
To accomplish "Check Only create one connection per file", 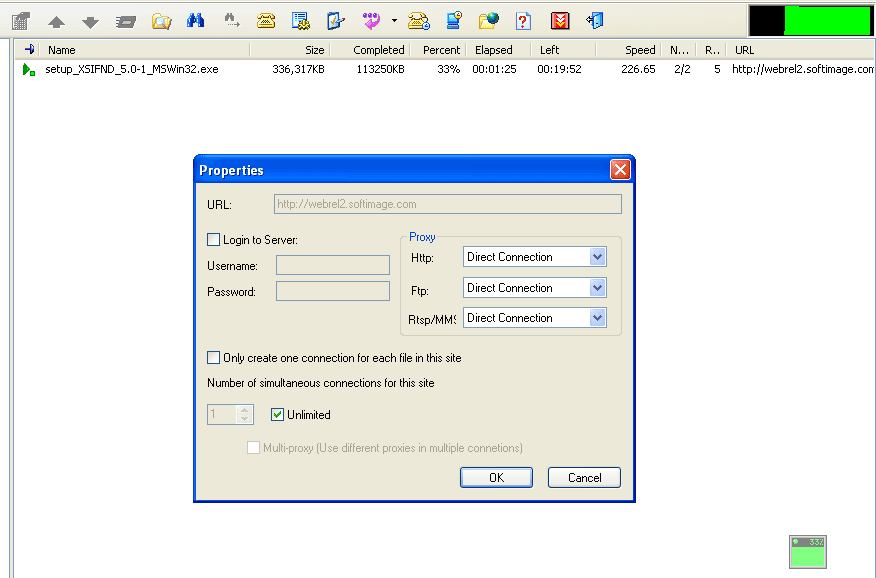I will pos(214,358).
